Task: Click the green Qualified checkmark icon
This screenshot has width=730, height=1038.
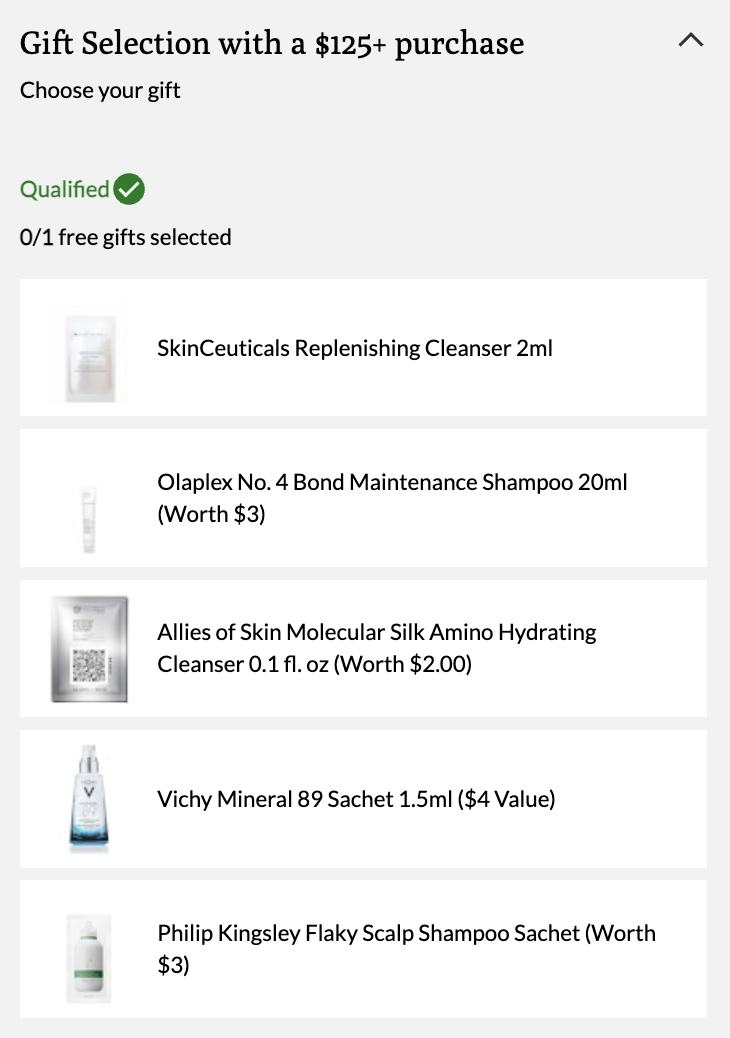Action: [x=129, y=189]
